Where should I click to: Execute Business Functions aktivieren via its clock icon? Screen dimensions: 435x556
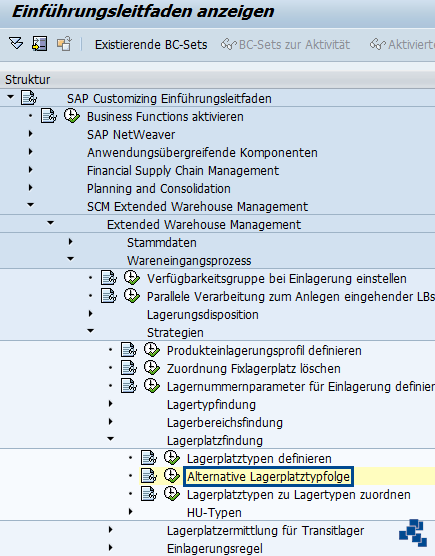coord(72,116)
